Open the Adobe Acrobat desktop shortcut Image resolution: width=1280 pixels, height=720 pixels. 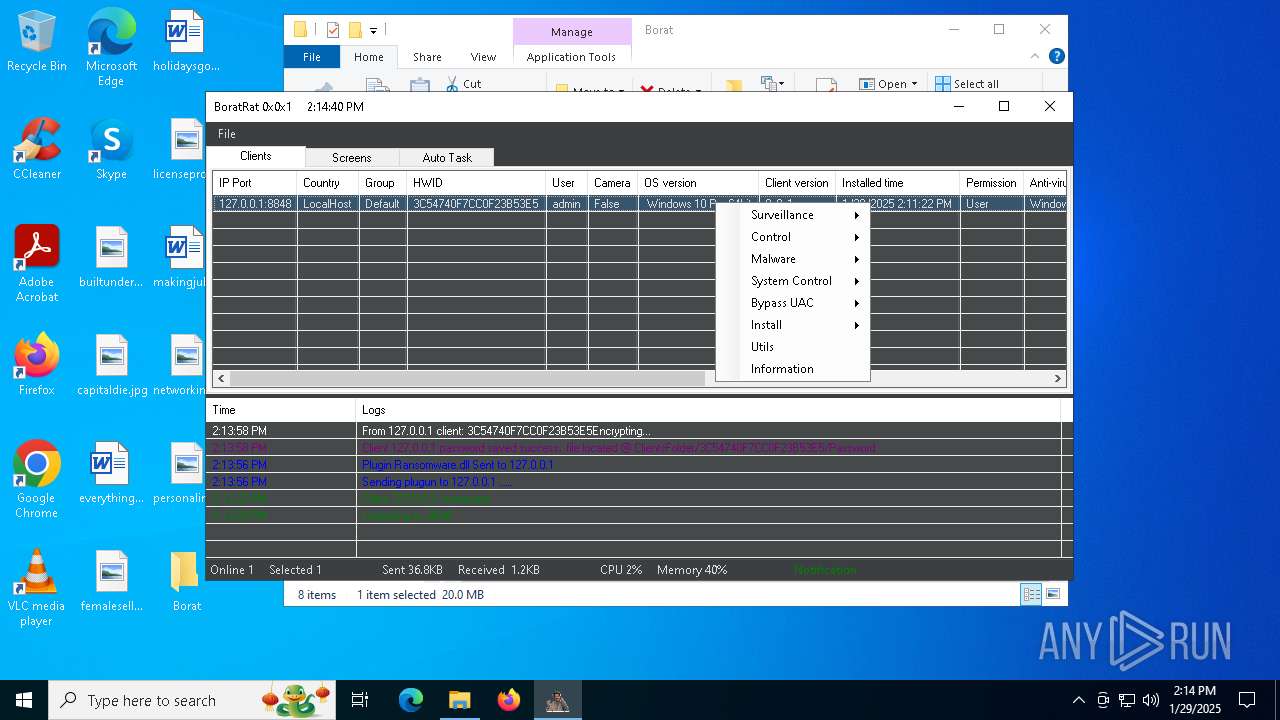coord(37,263)
